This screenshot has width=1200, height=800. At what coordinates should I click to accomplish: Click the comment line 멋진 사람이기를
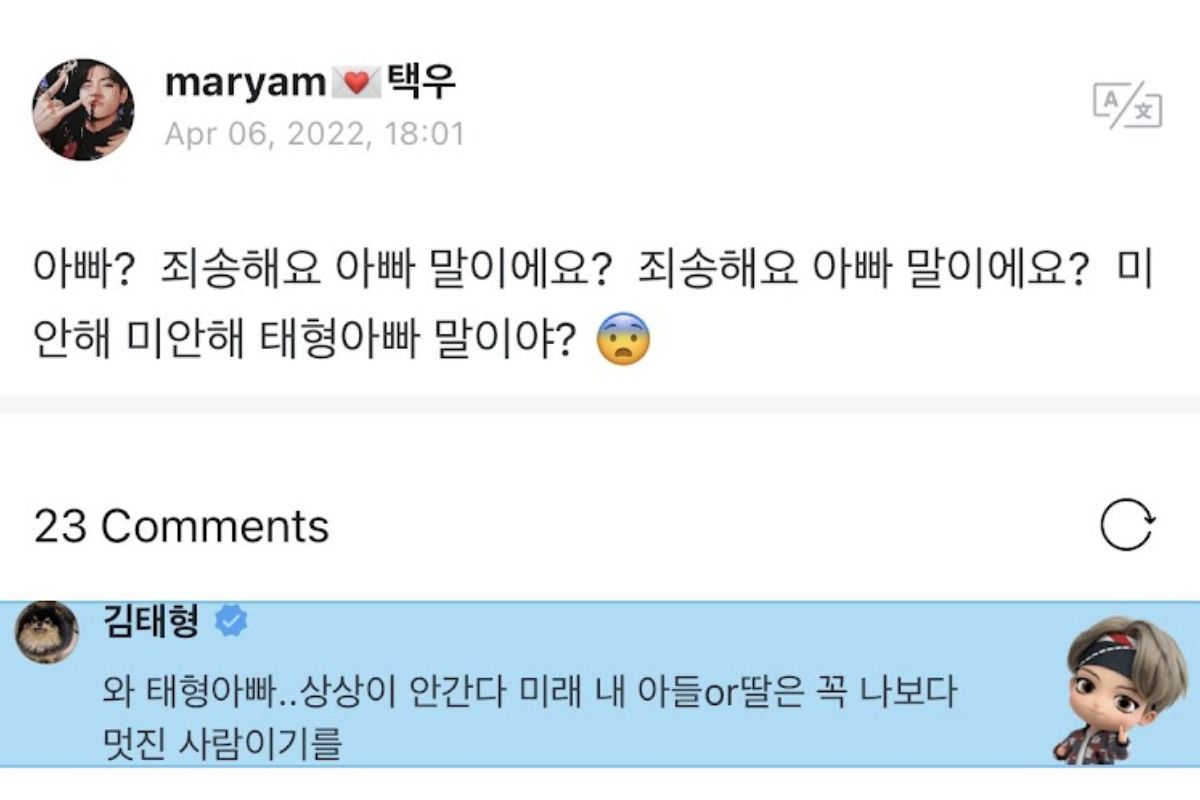point(222,745)
